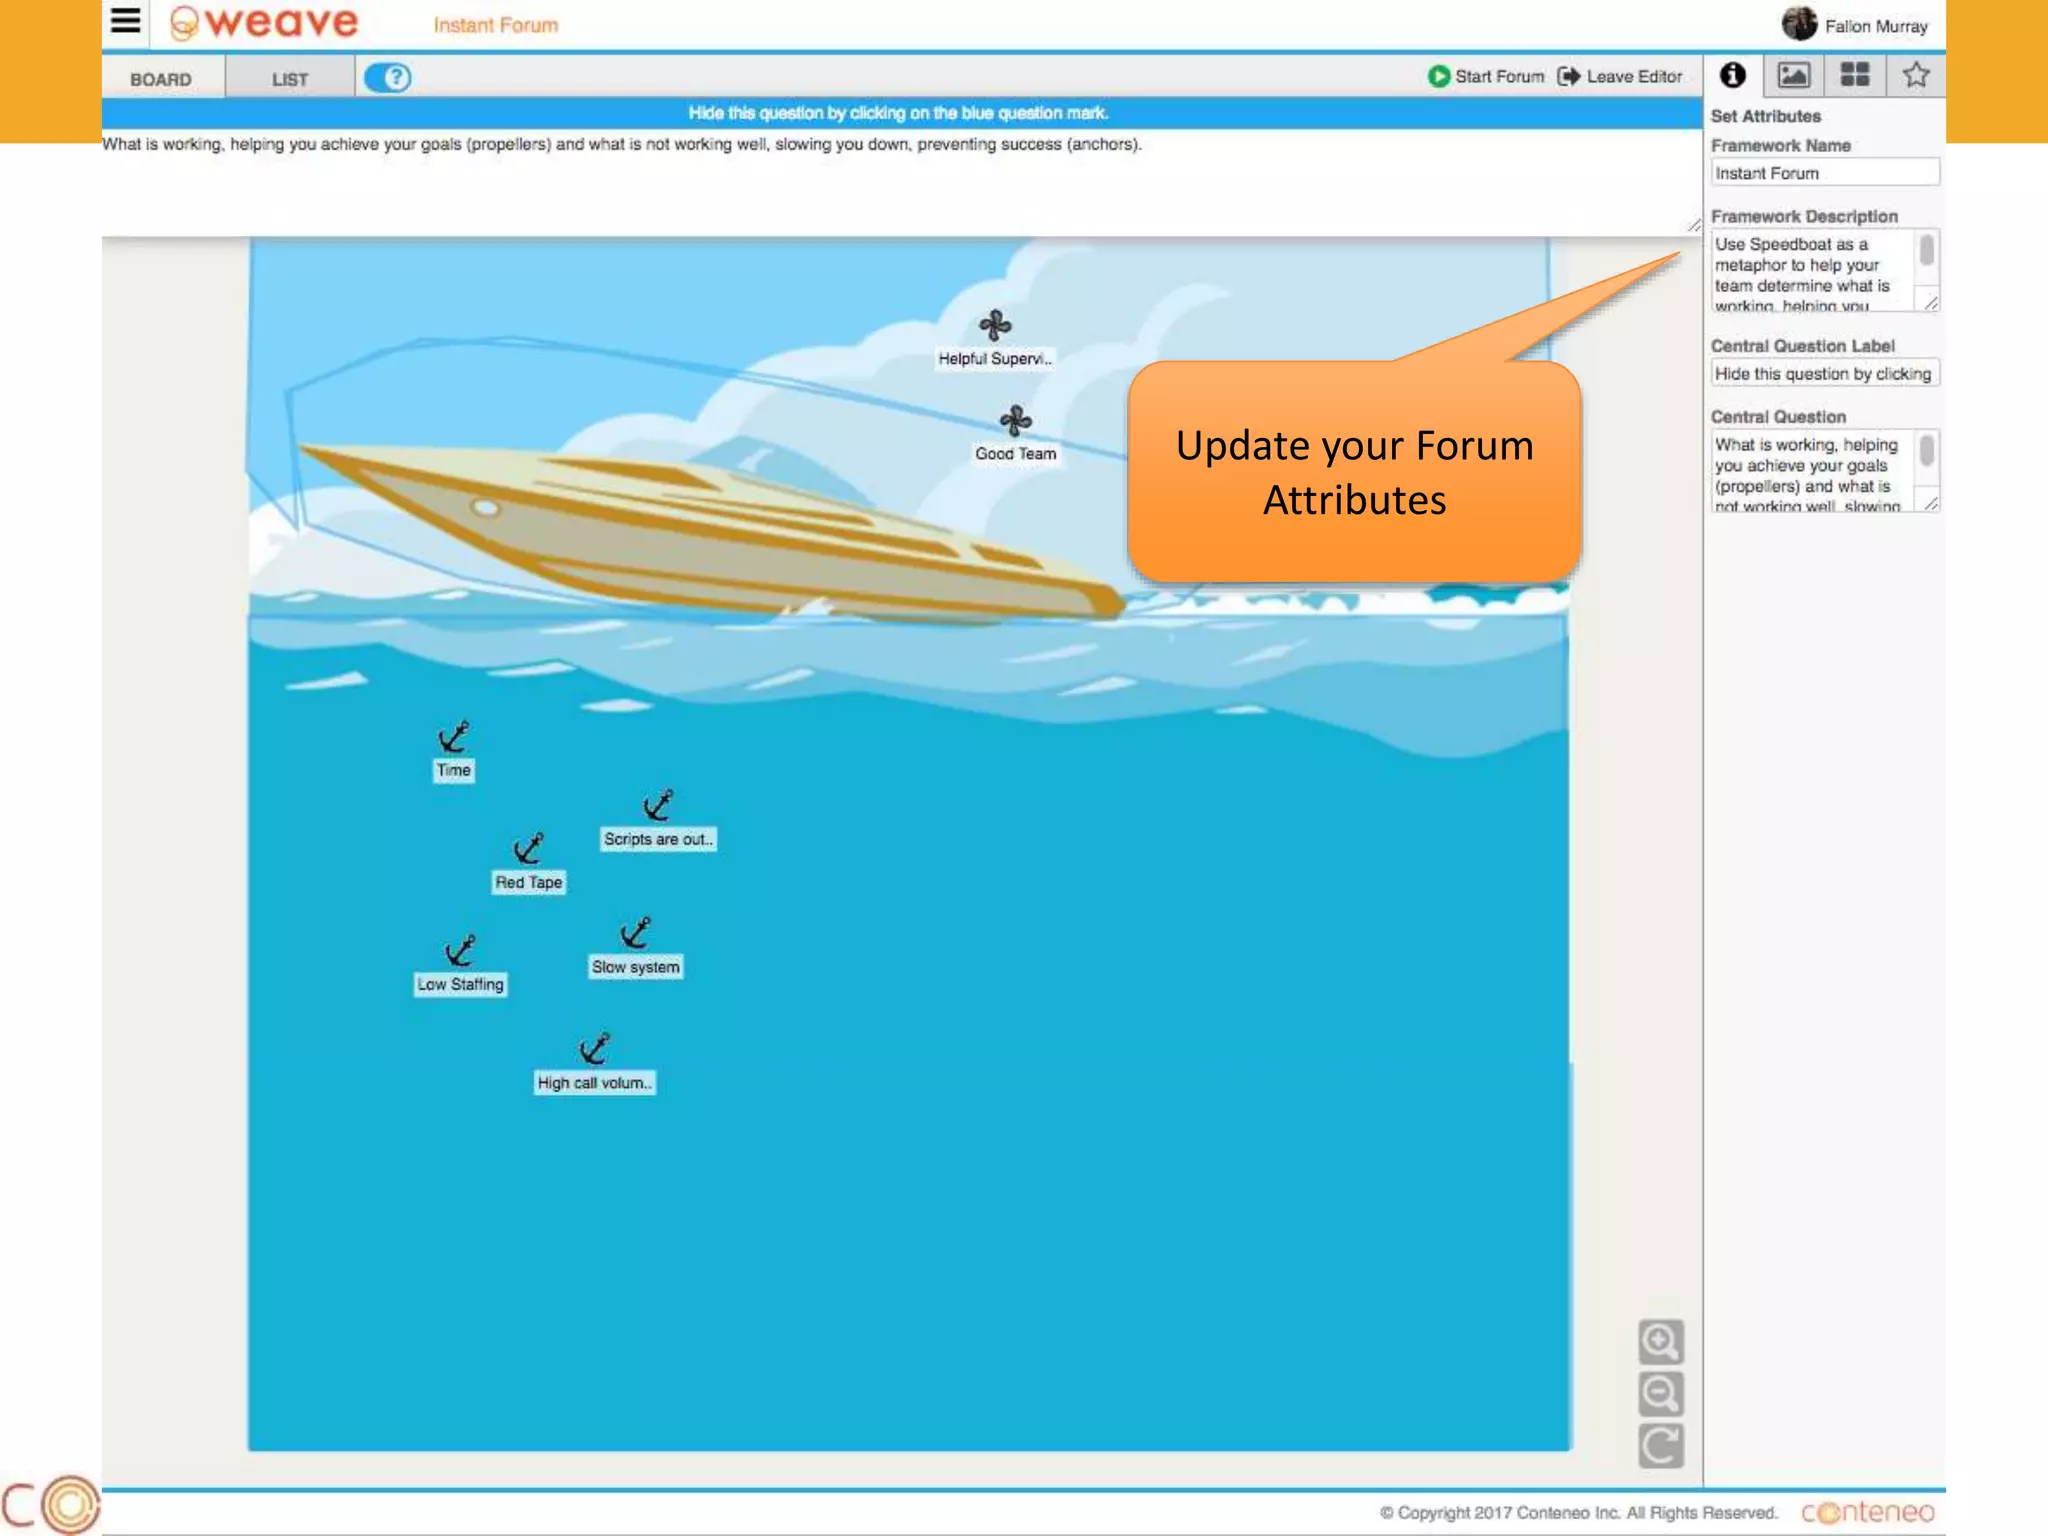Open the info attributes panel icon

point(1733,75)
